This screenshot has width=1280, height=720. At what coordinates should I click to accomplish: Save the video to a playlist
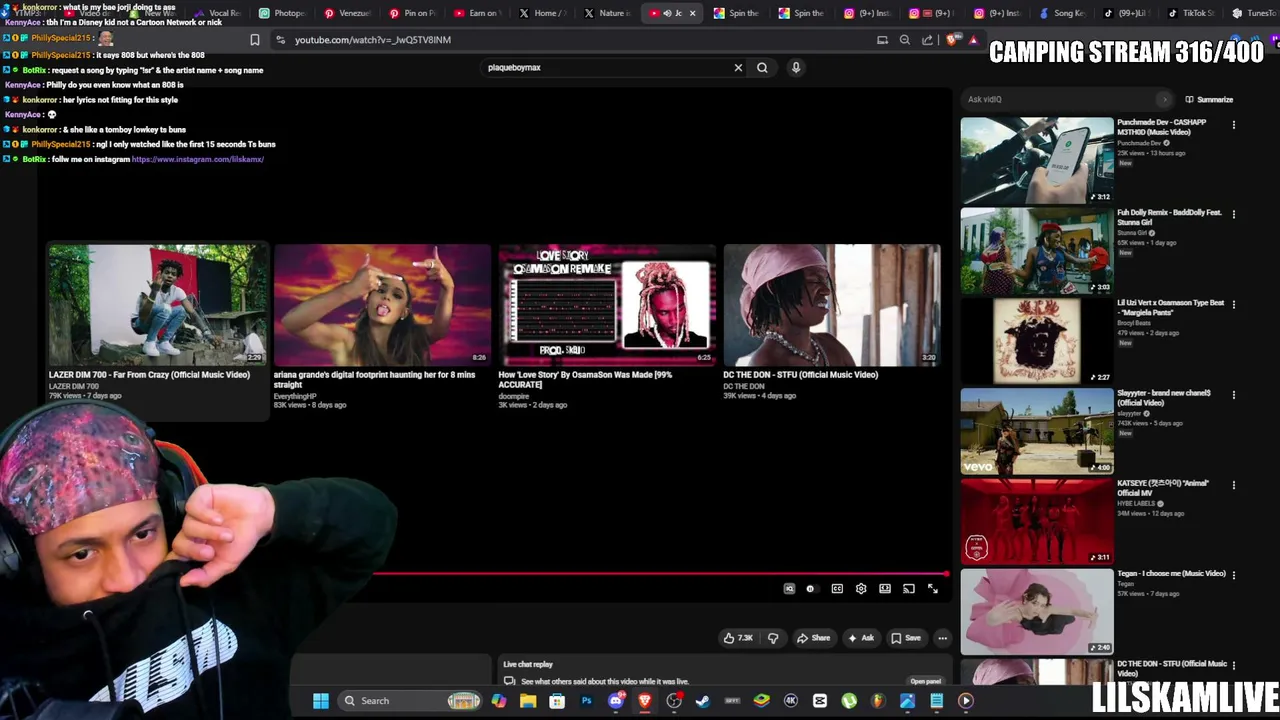point(906,638)
